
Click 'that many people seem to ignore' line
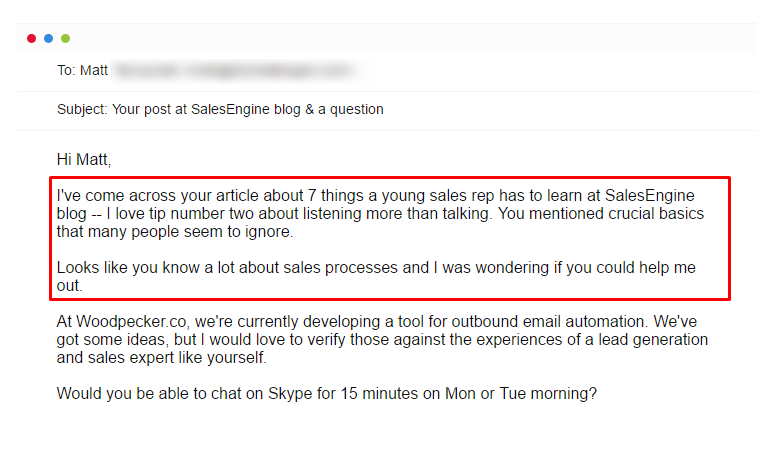[175, 232]
